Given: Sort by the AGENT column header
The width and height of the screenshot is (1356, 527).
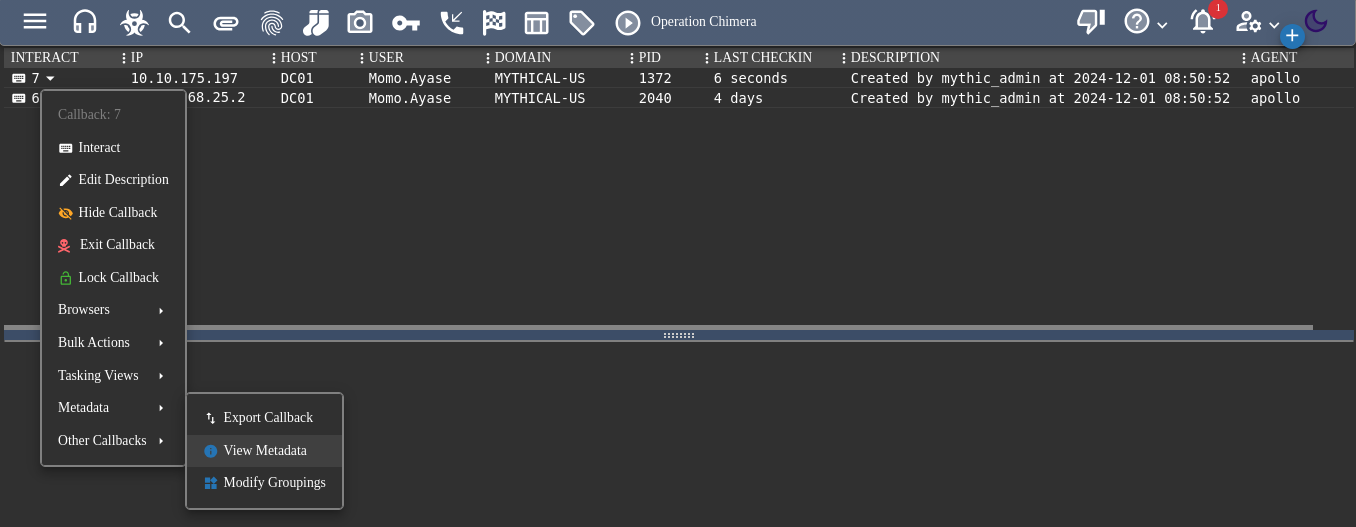Looking at the screenshot, I should 1274,58.
